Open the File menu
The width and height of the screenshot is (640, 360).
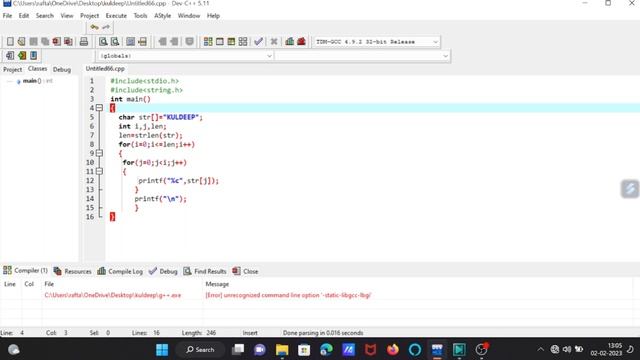coord(7,16)
